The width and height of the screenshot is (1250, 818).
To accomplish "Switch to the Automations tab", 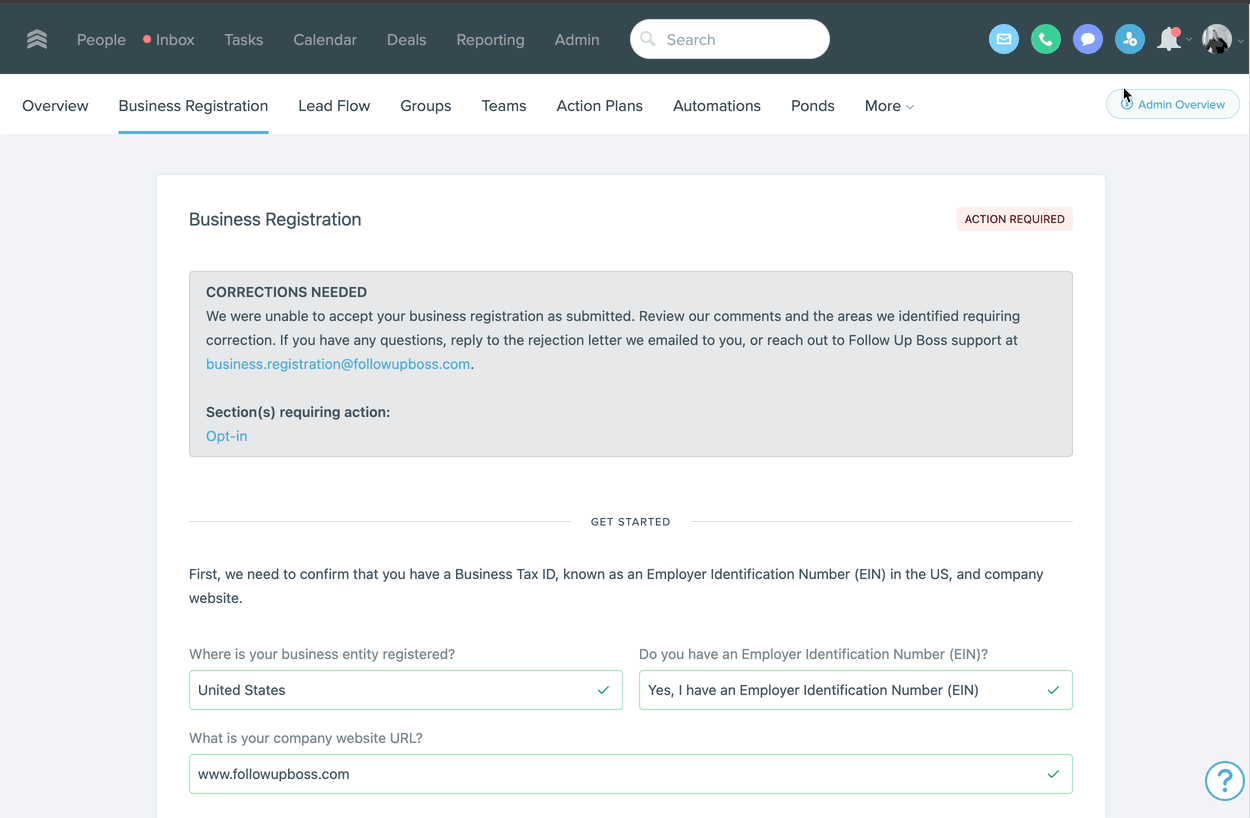I will [717, 106].
